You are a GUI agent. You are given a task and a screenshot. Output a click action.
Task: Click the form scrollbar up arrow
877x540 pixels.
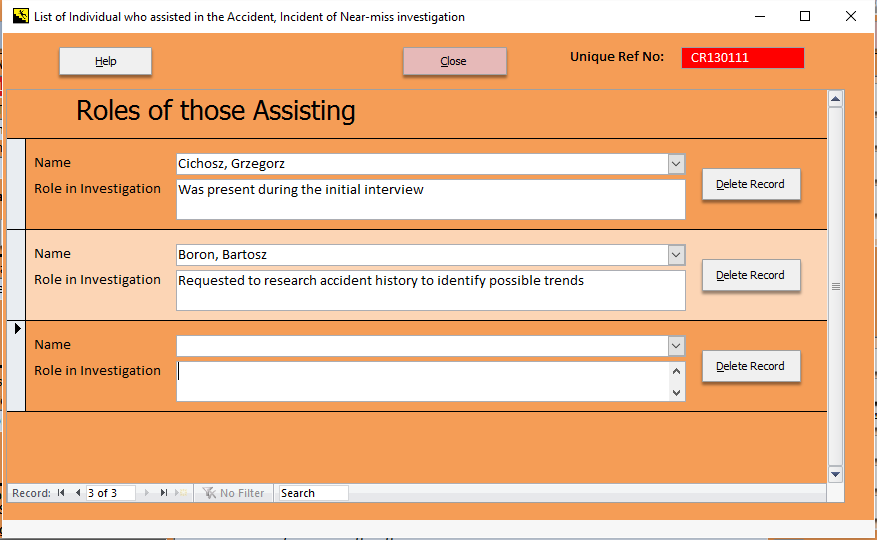click(x=836, y=100)
